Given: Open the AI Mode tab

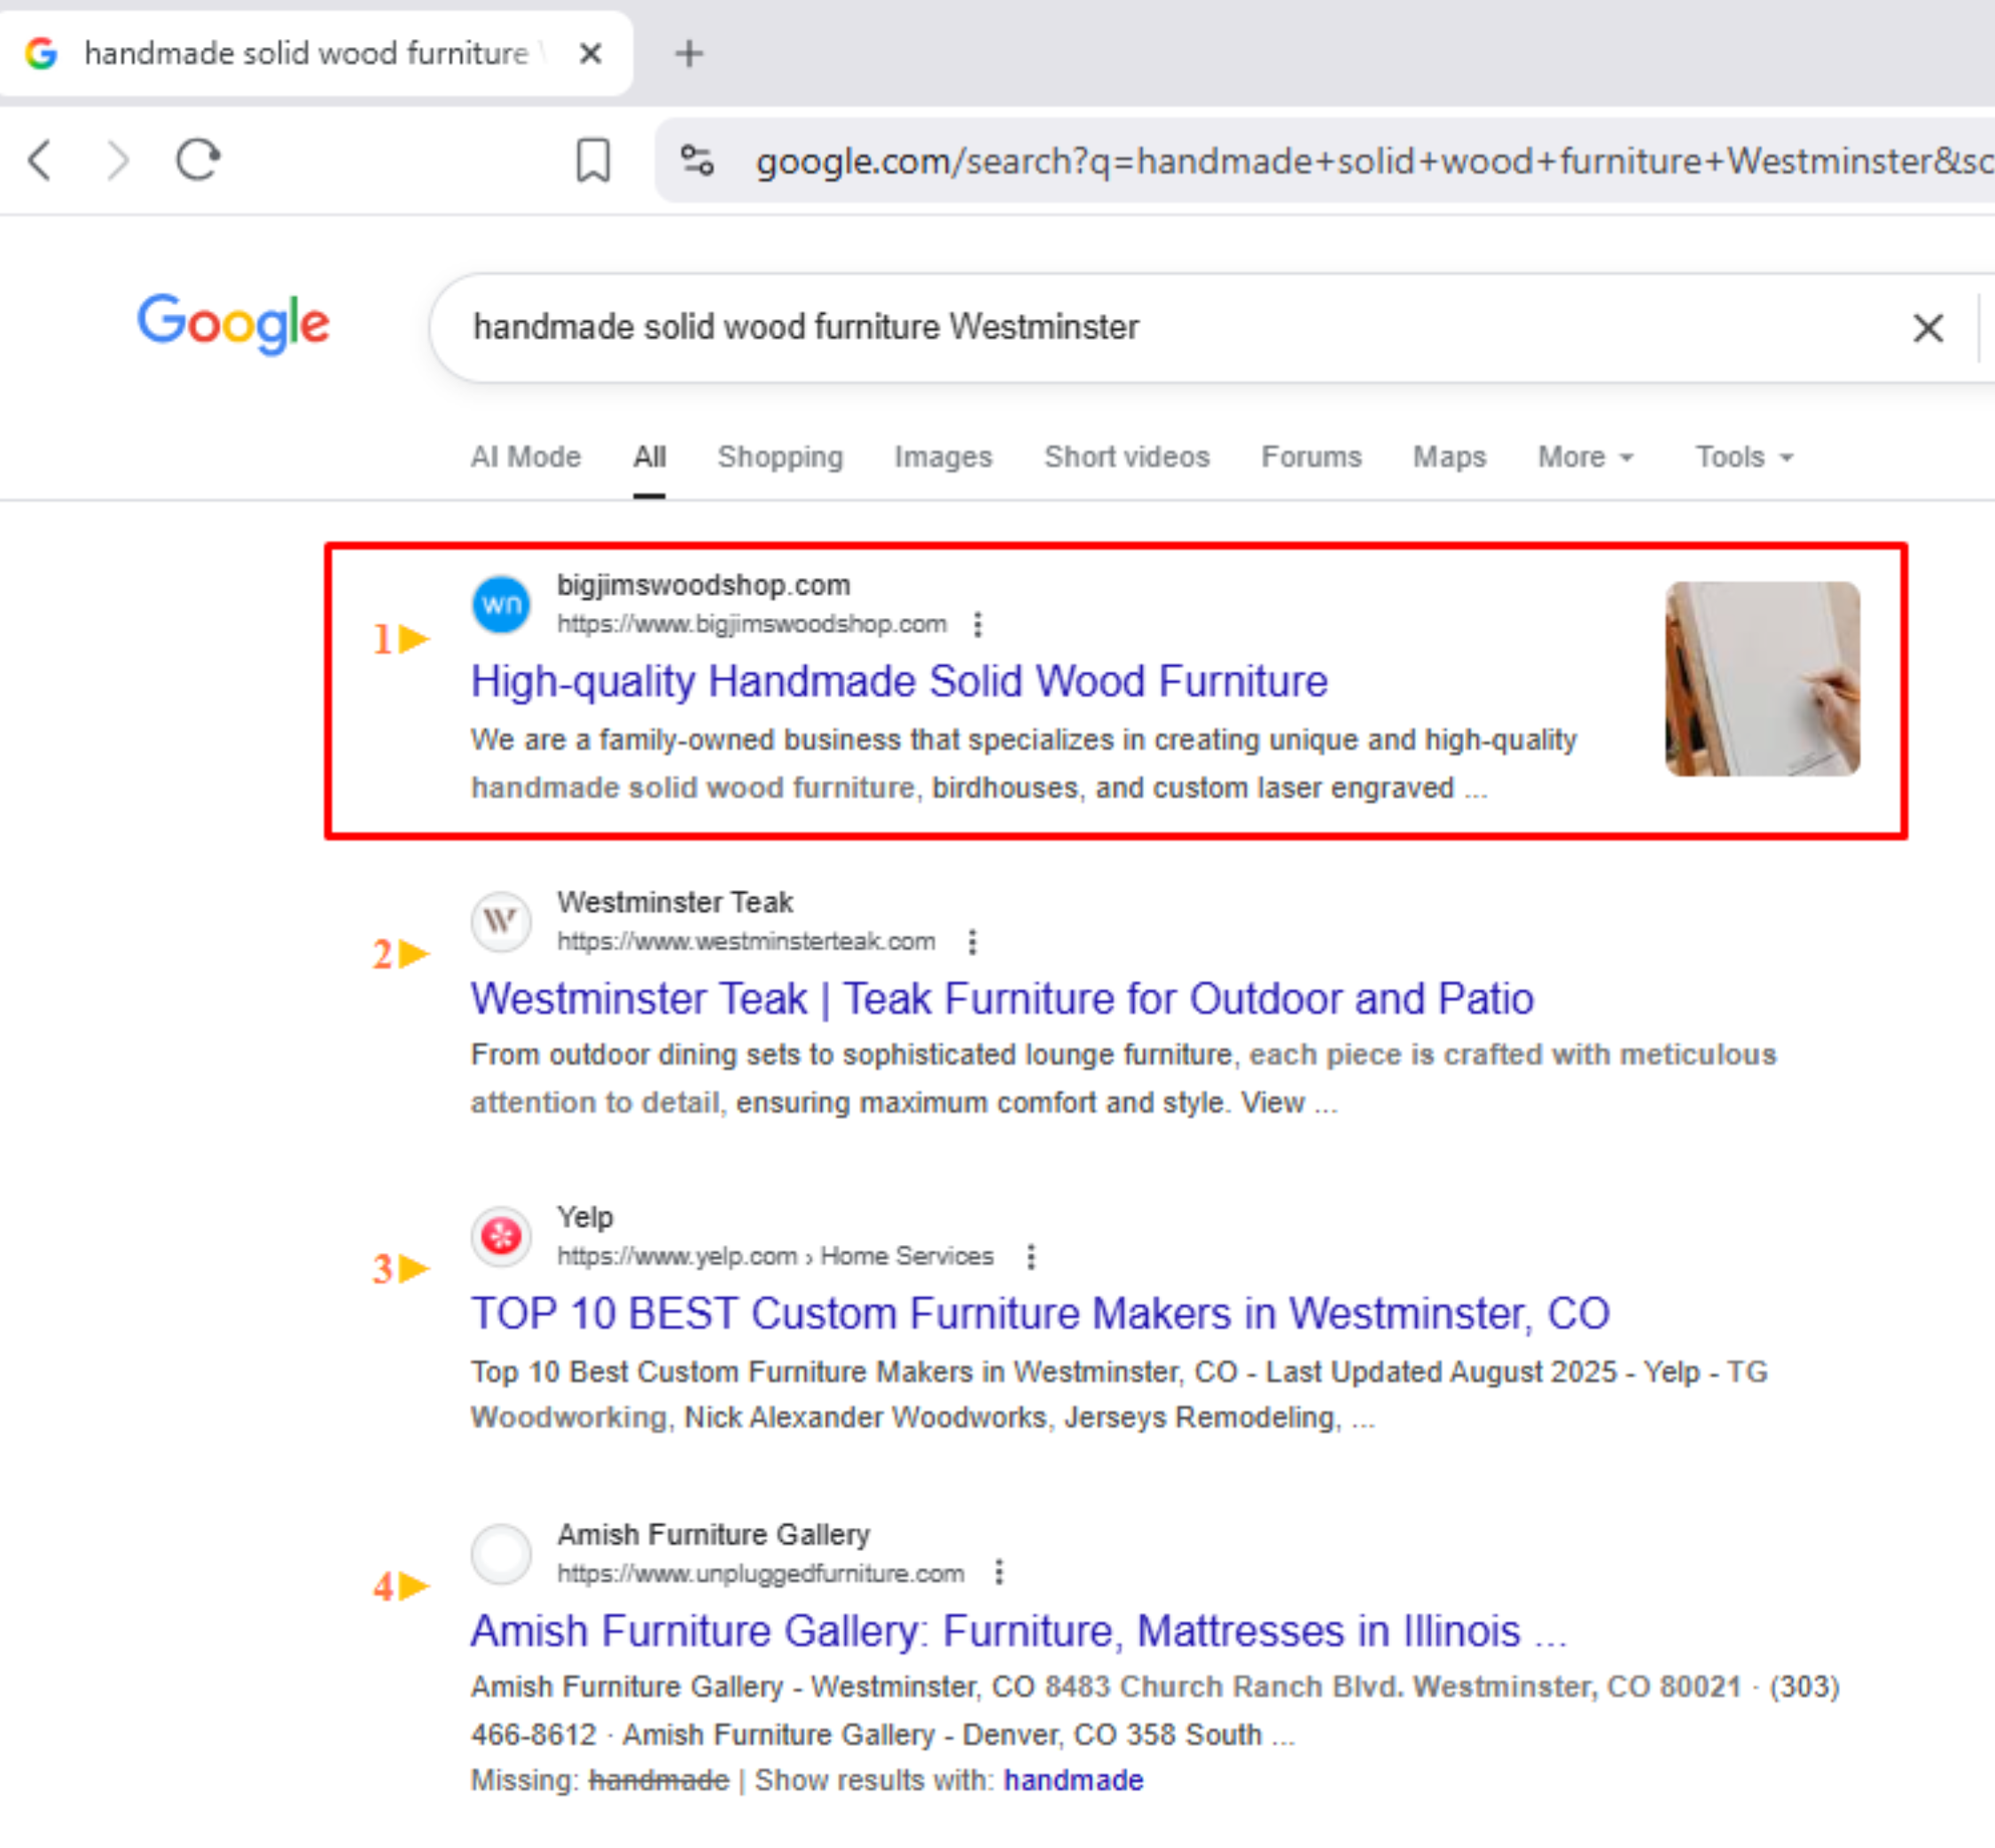Looking at the screenshot, I should [525, 457].
